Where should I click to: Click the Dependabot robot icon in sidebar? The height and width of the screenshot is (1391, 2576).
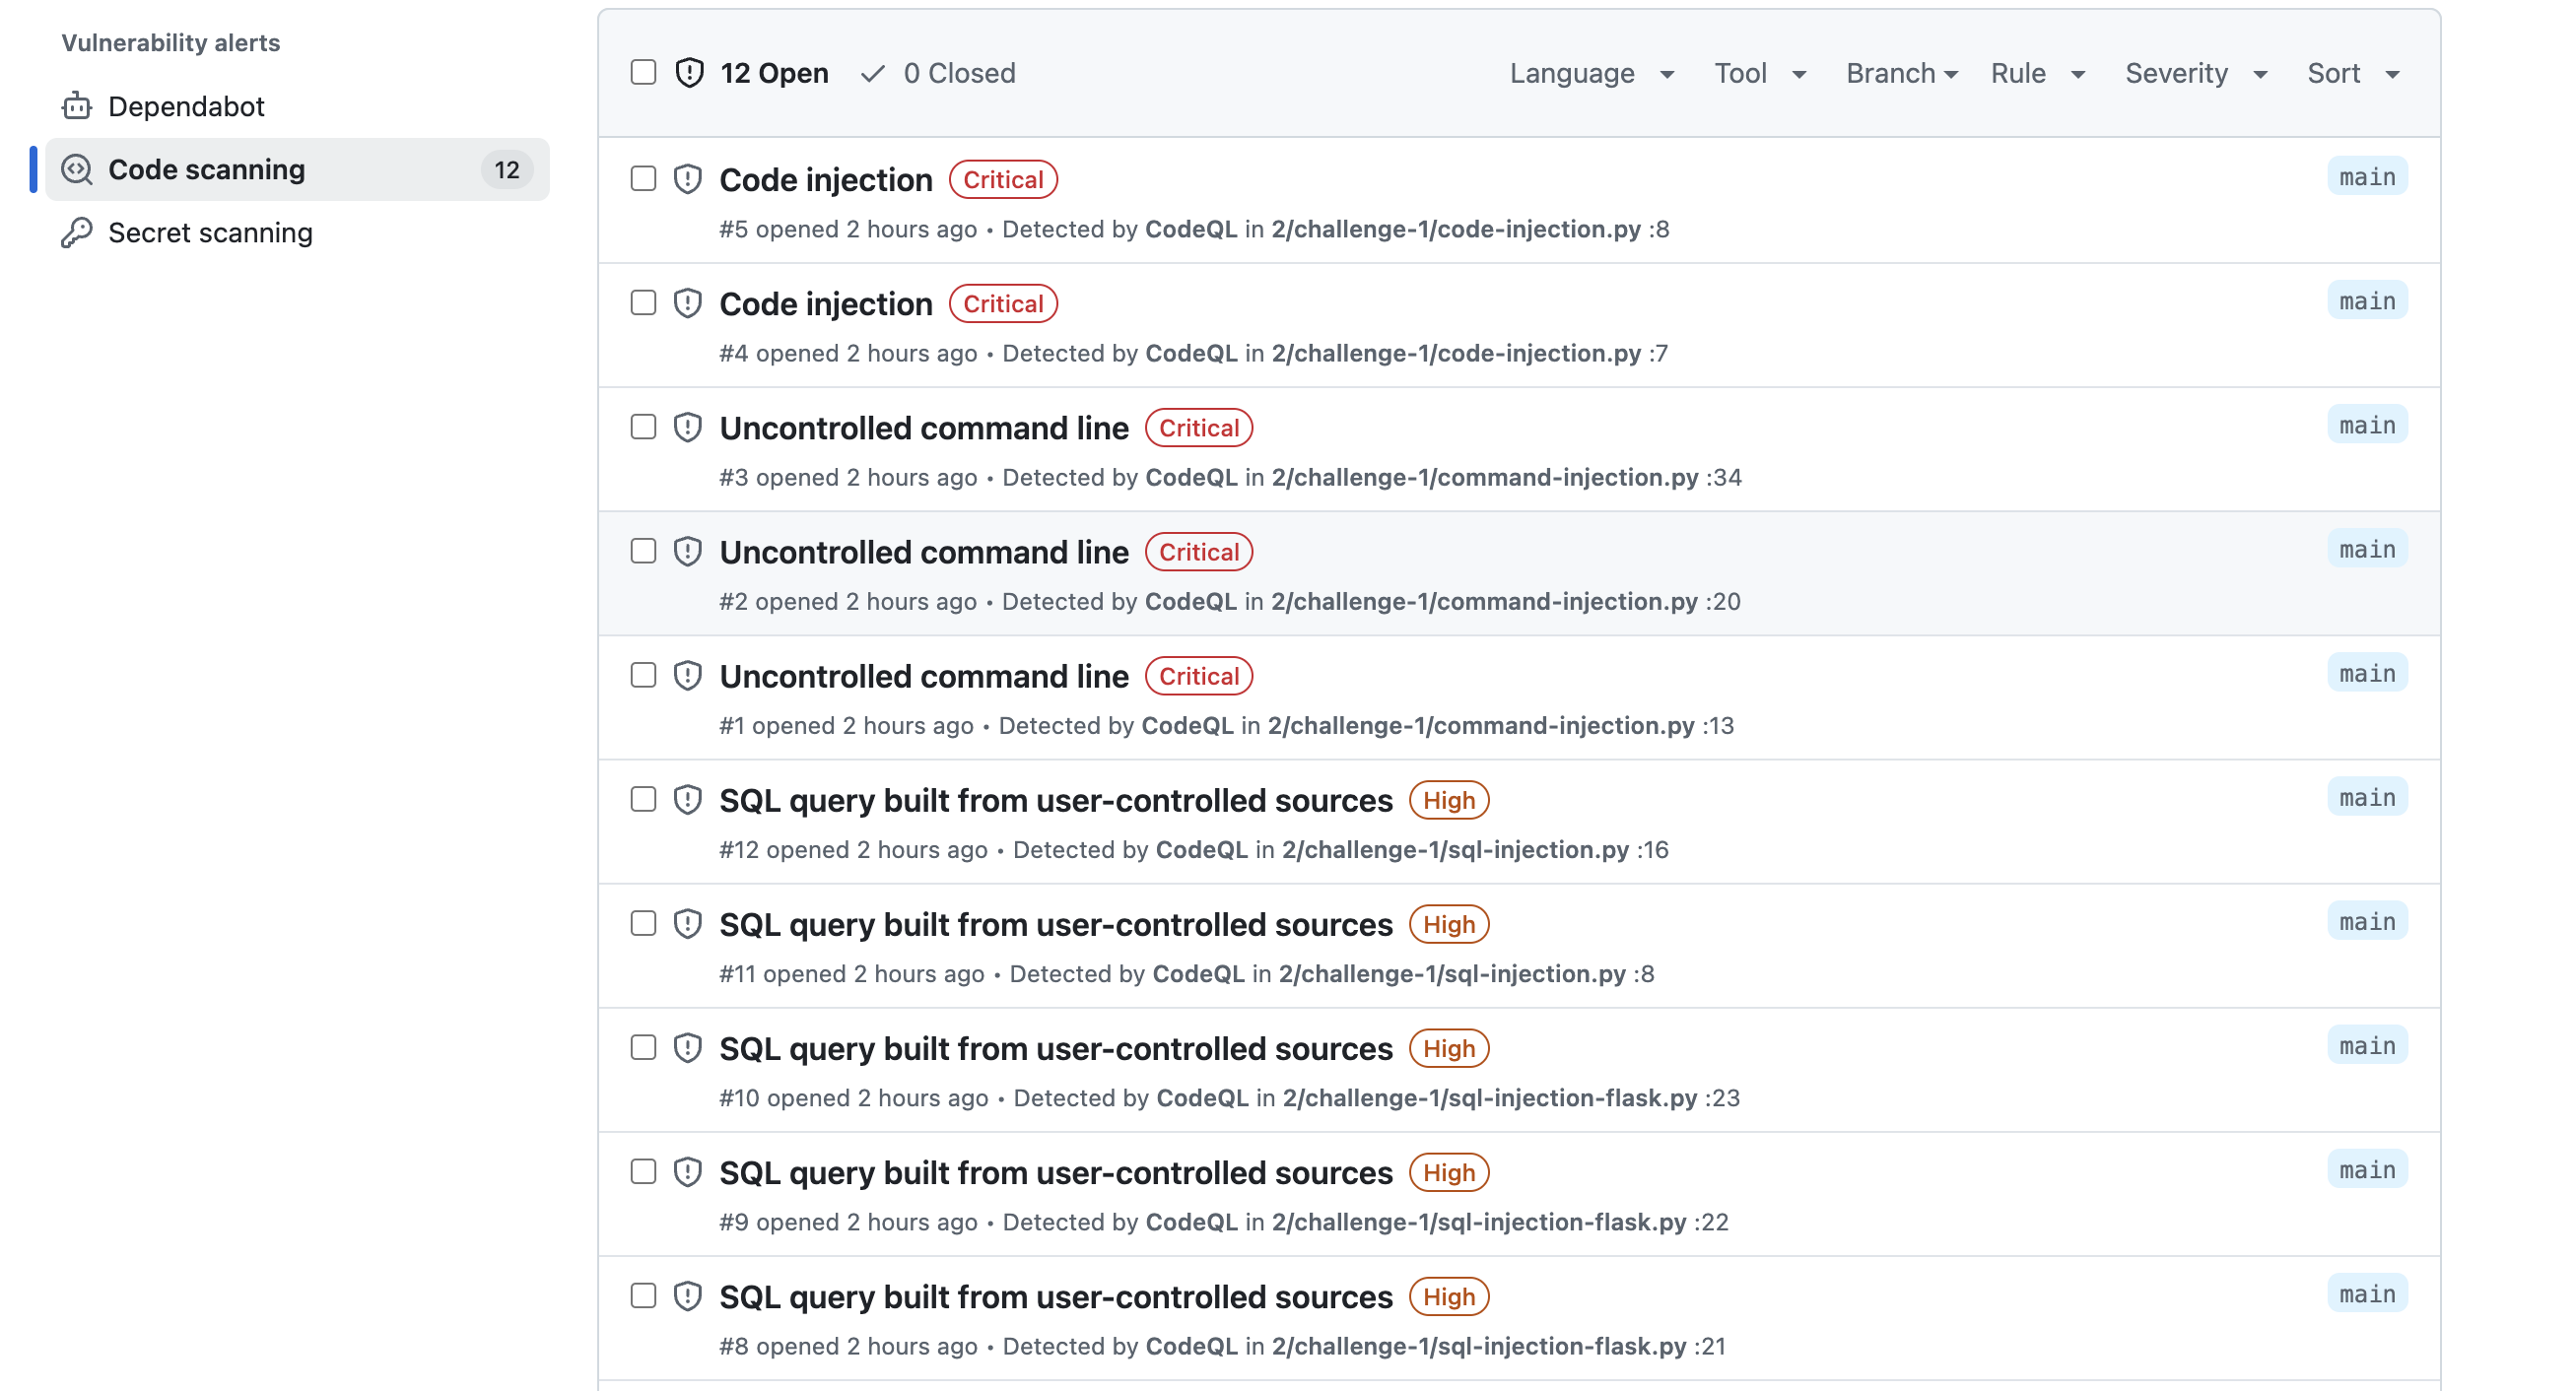point(76,106)
